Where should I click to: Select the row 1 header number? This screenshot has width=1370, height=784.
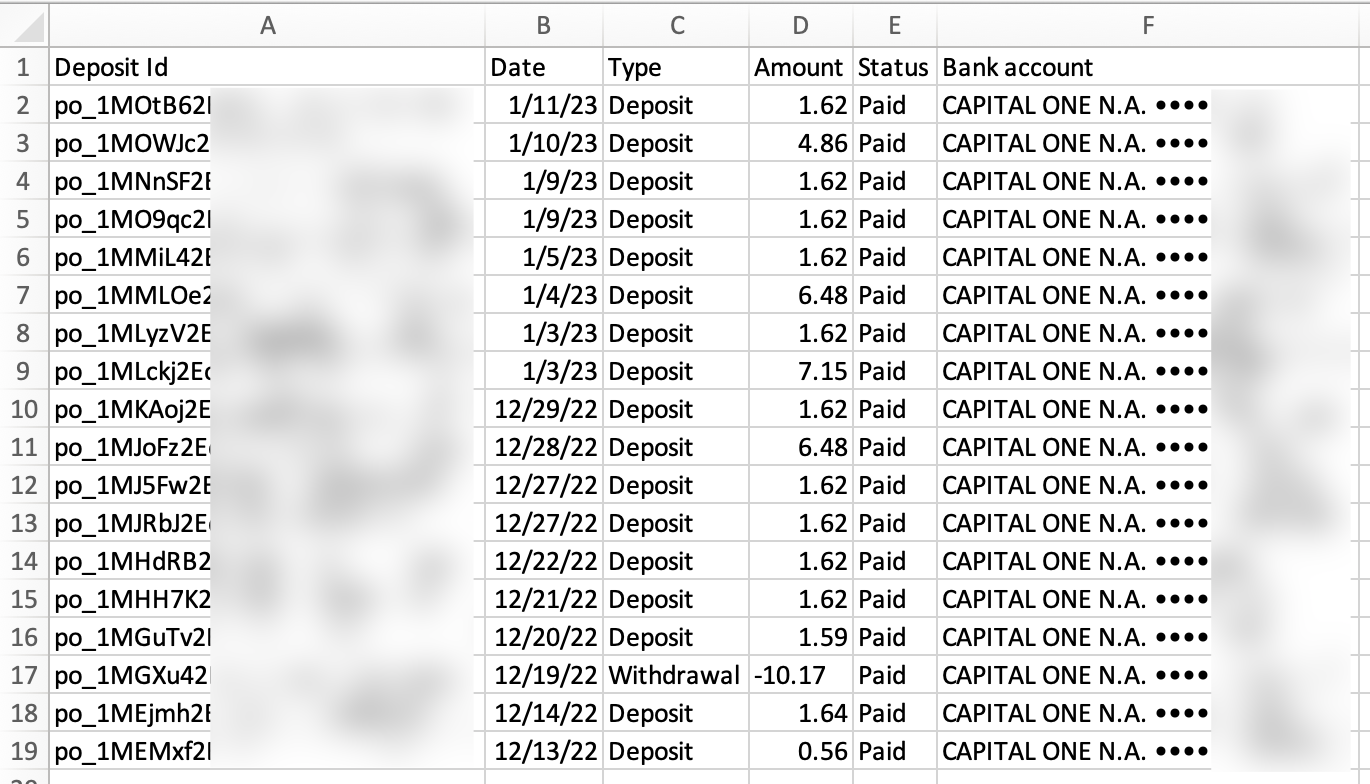point(24,68)
